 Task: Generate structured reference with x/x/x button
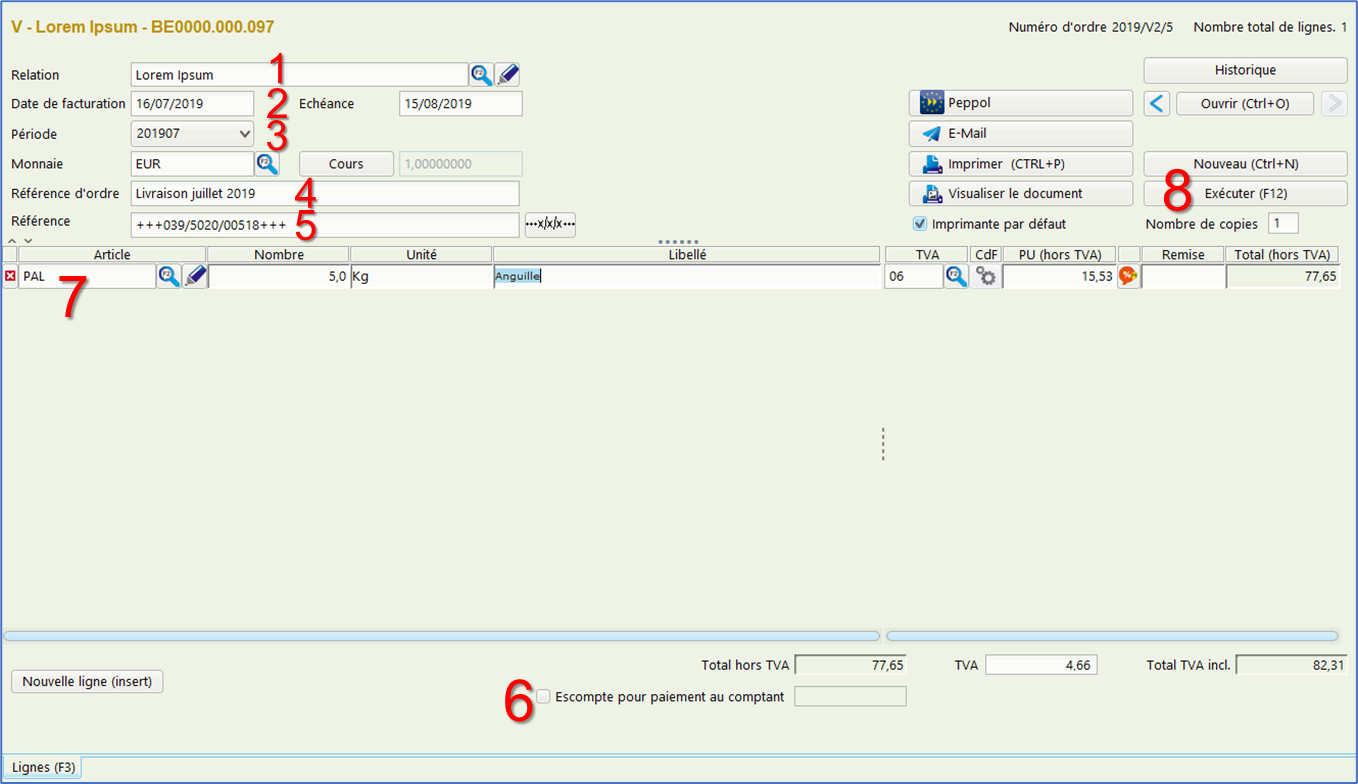pos(550,225)
